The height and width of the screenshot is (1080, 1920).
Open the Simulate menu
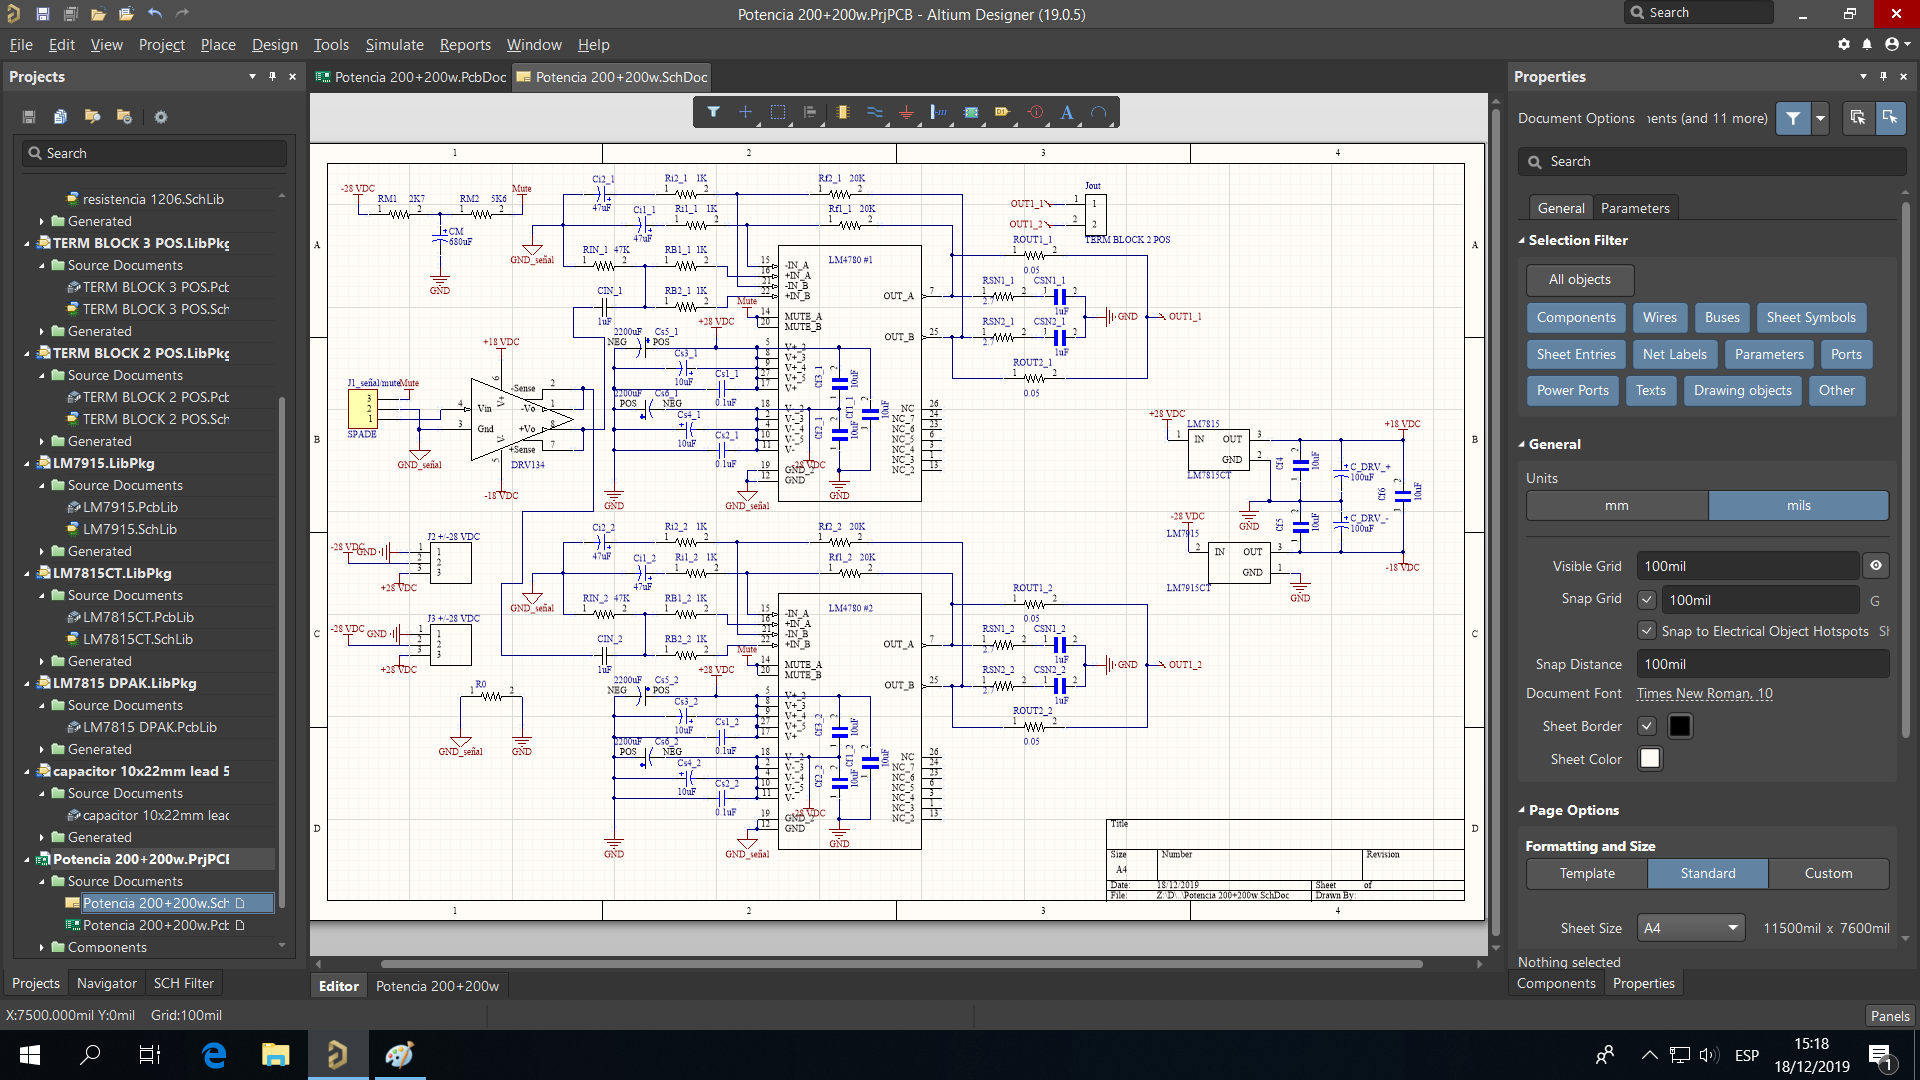click(394, 45)
